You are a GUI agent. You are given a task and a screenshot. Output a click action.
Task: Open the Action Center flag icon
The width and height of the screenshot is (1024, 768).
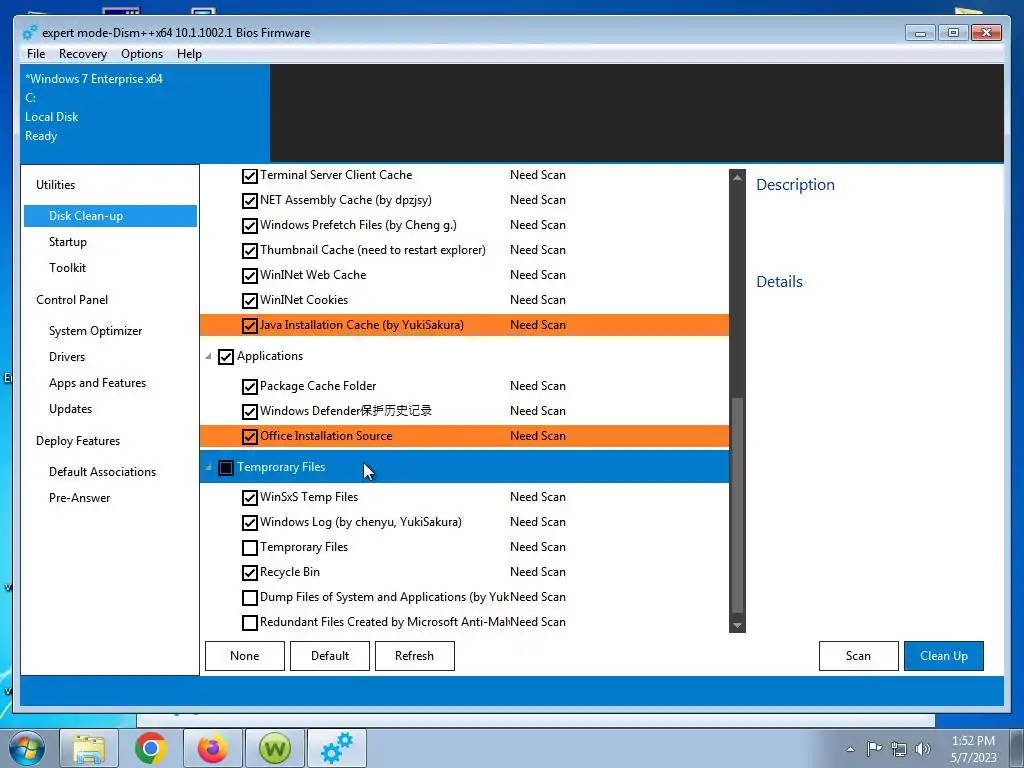(x=874, y=749)
